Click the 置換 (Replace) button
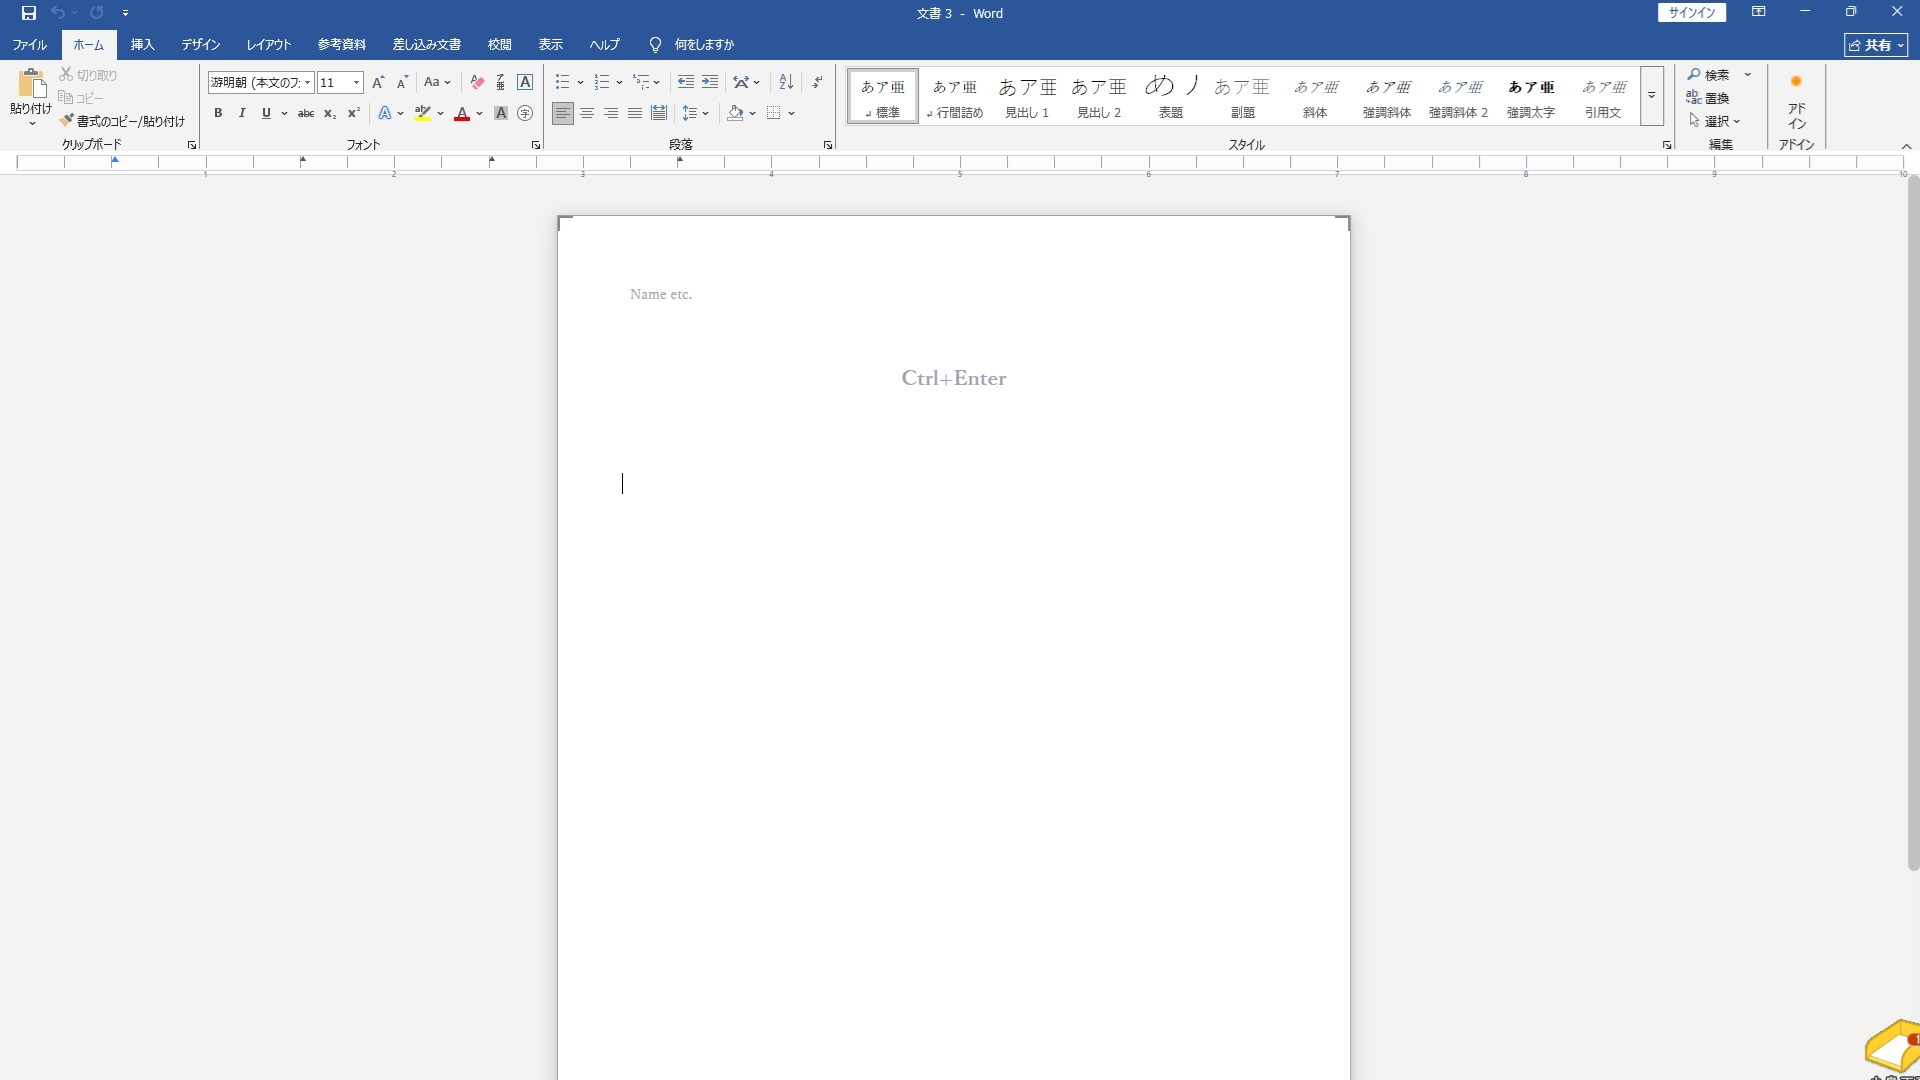The height and width of the screenshot is (1080, 1920). 1709,98
